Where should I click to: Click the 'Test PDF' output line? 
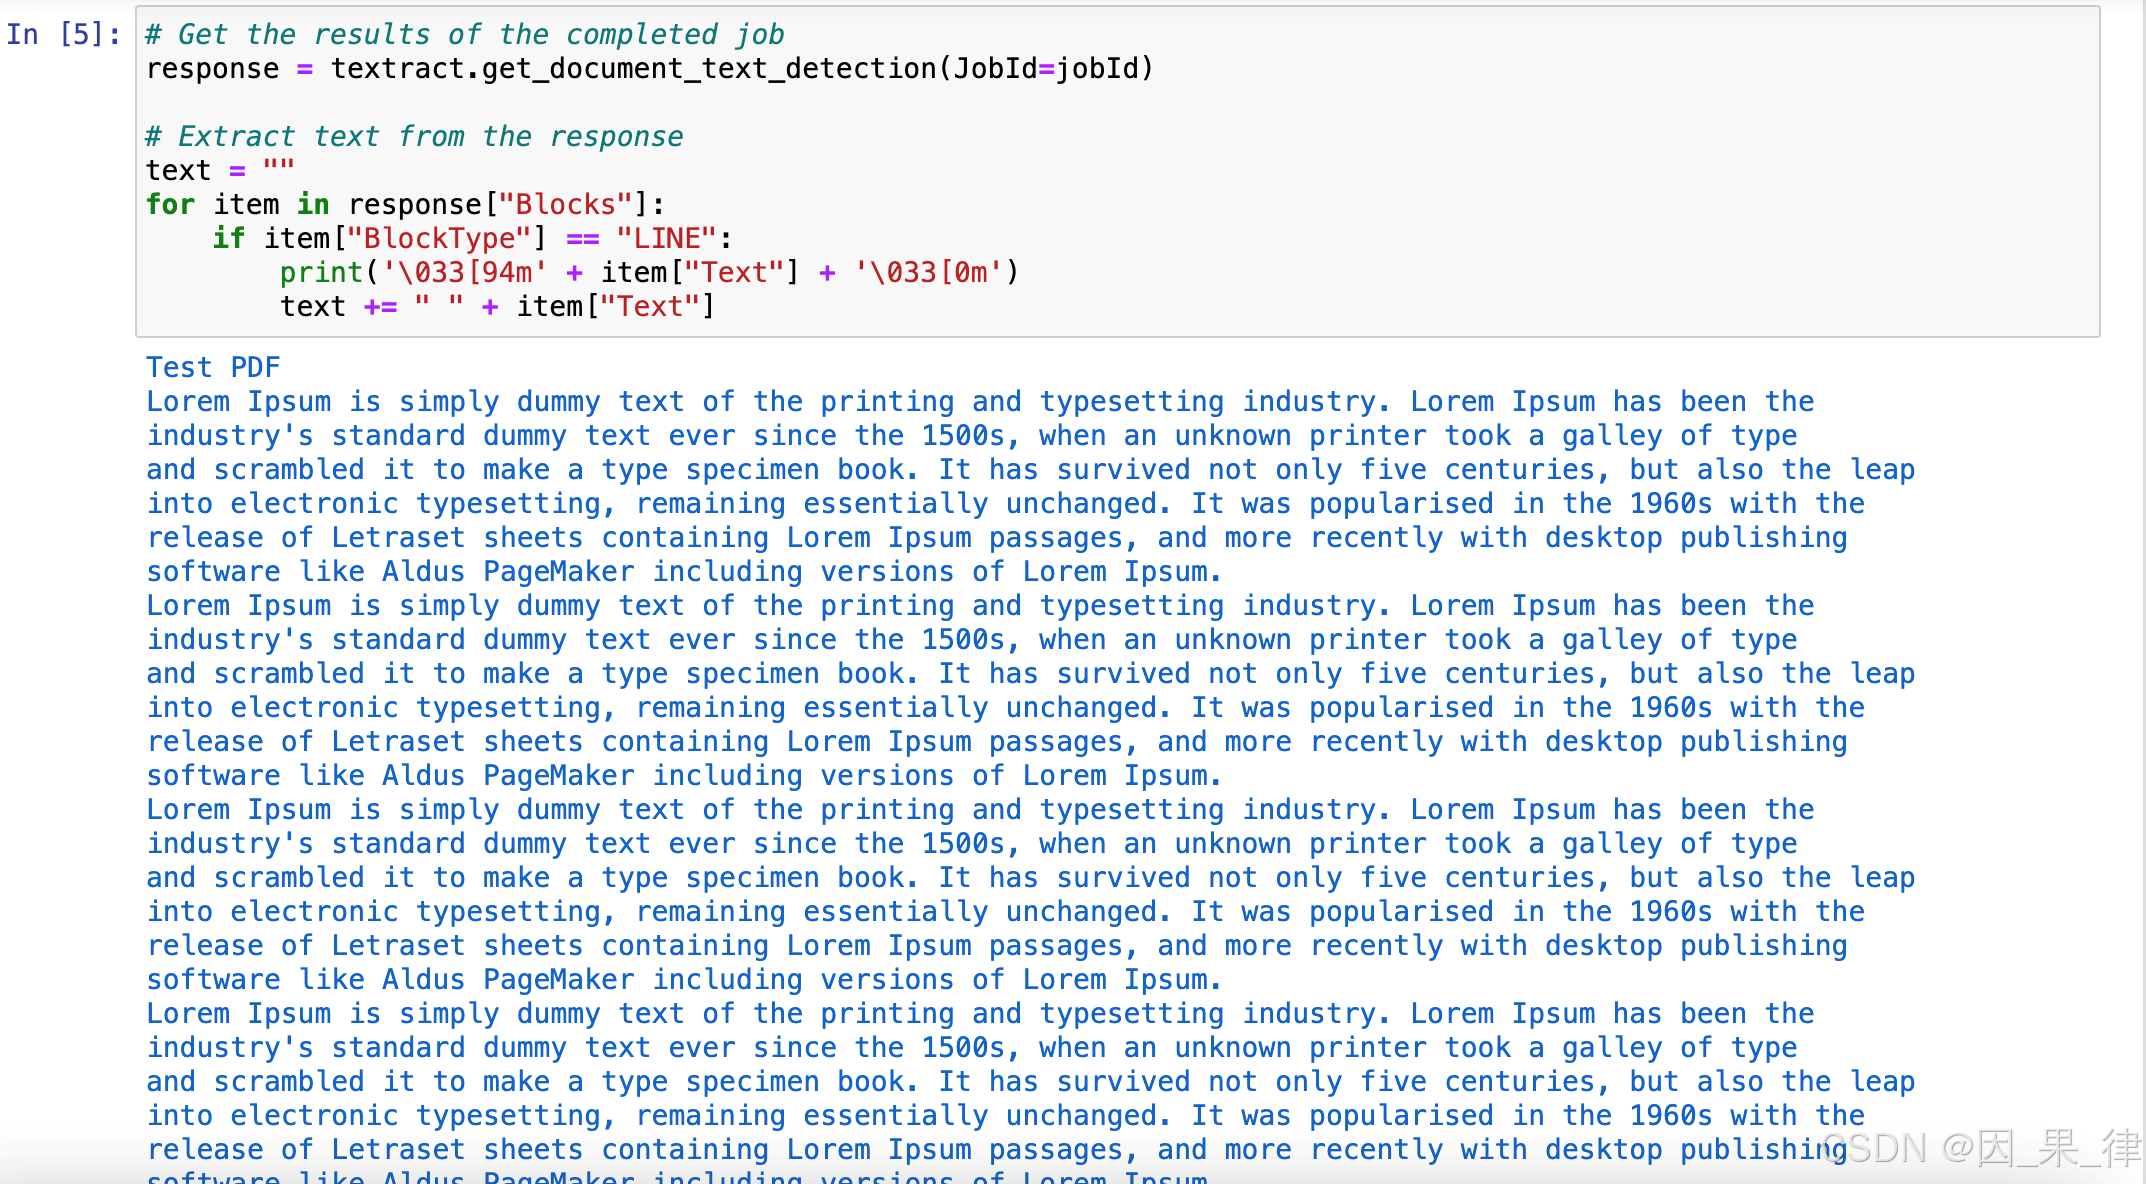(213, 367)
